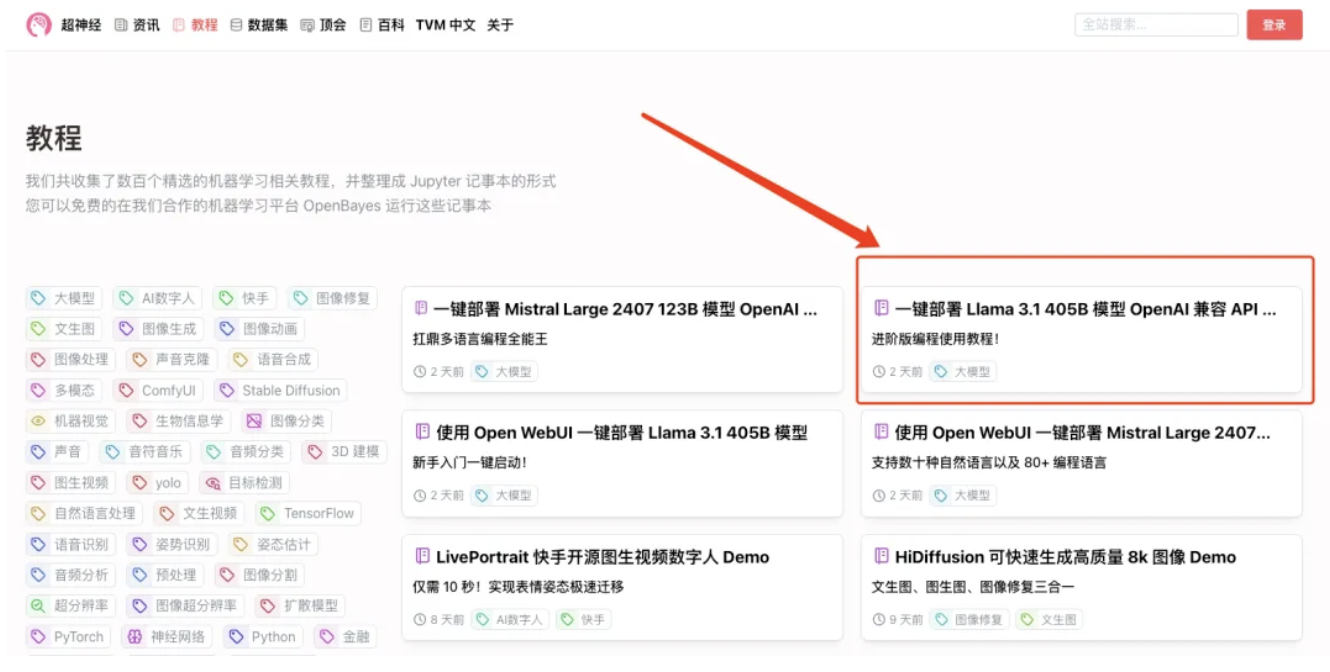Viewport: 1330px width, 672px height.
Task: Click 文生图 tag on HiDiffusion card
Action: 1049,620
